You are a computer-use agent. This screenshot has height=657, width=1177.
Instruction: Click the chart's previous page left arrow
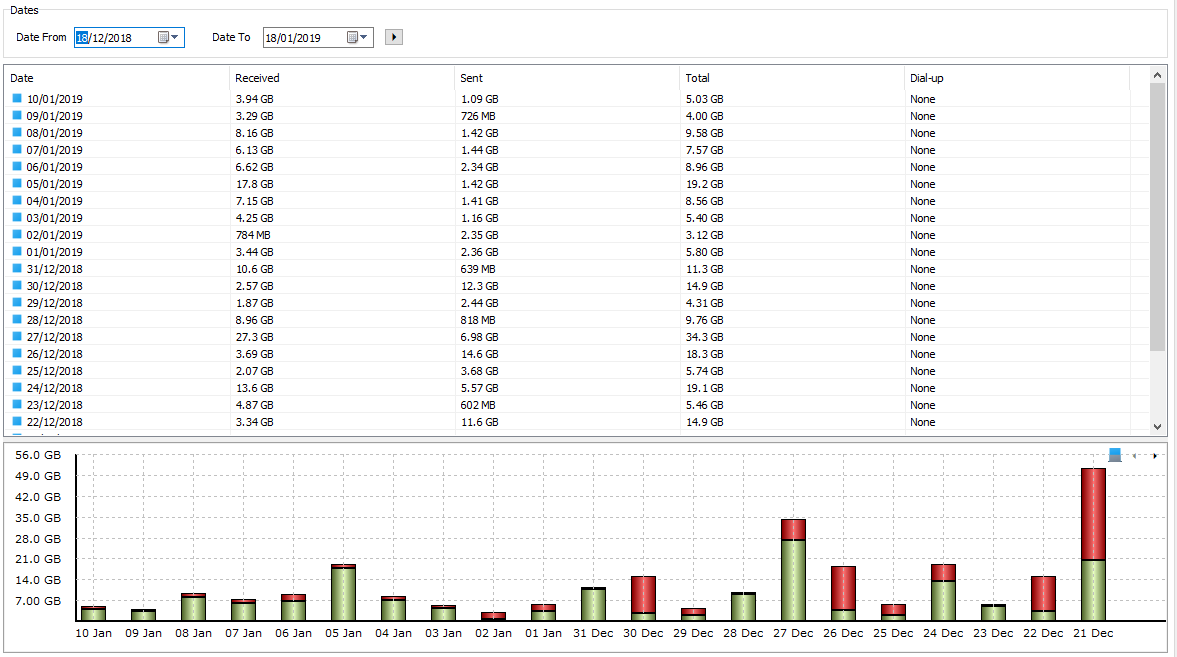coord(1134,456)
